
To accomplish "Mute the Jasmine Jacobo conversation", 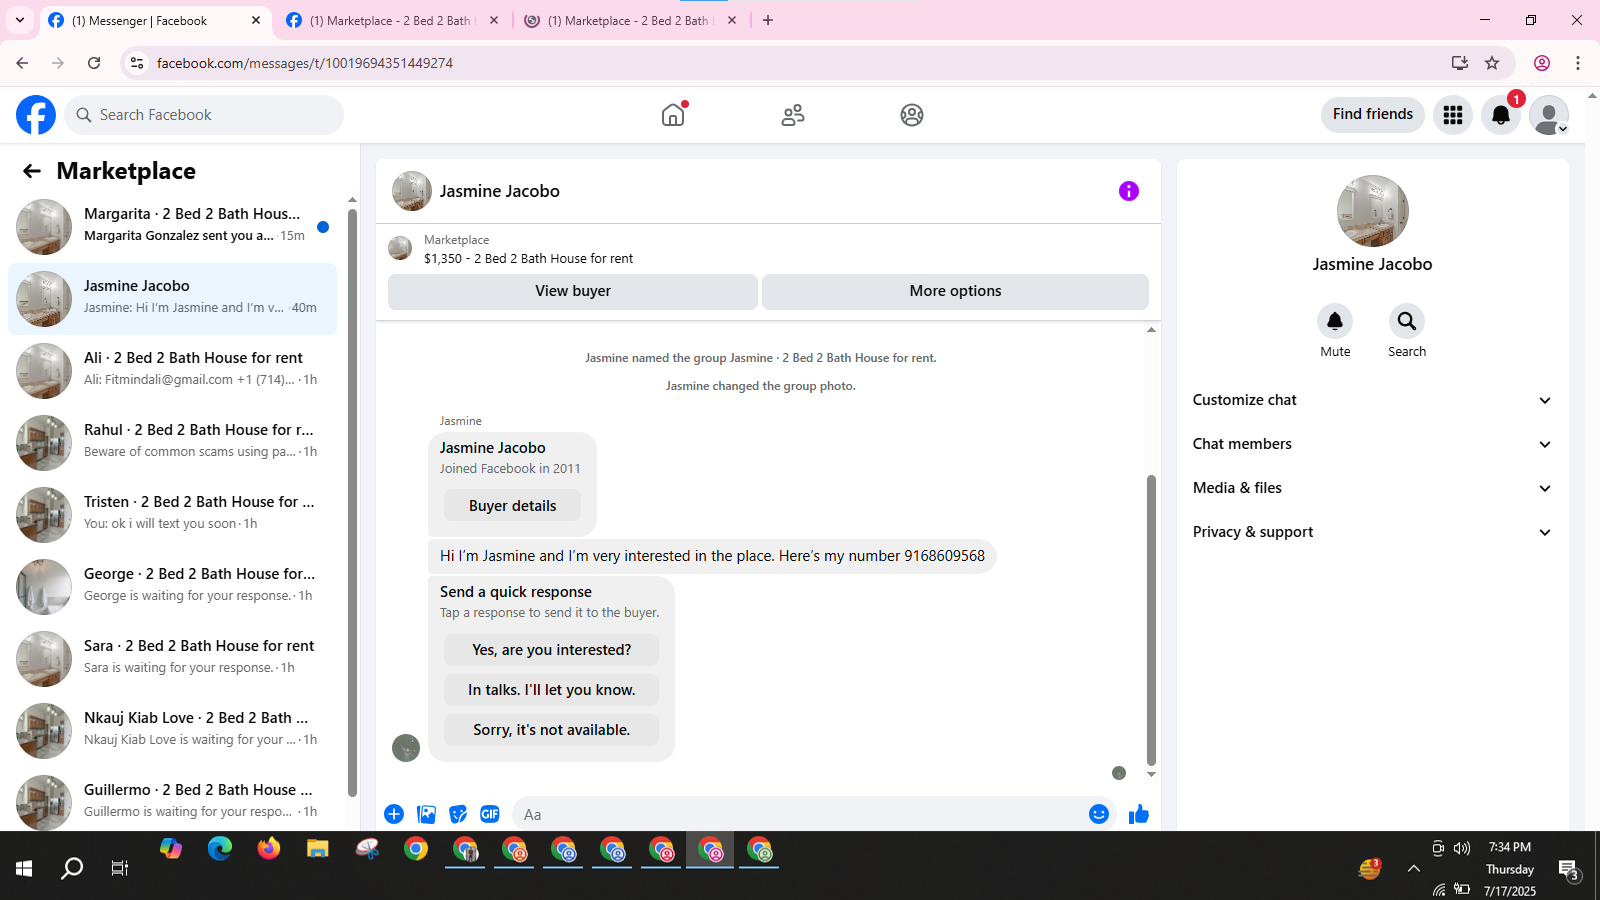I will click(x=1335, y=321).
